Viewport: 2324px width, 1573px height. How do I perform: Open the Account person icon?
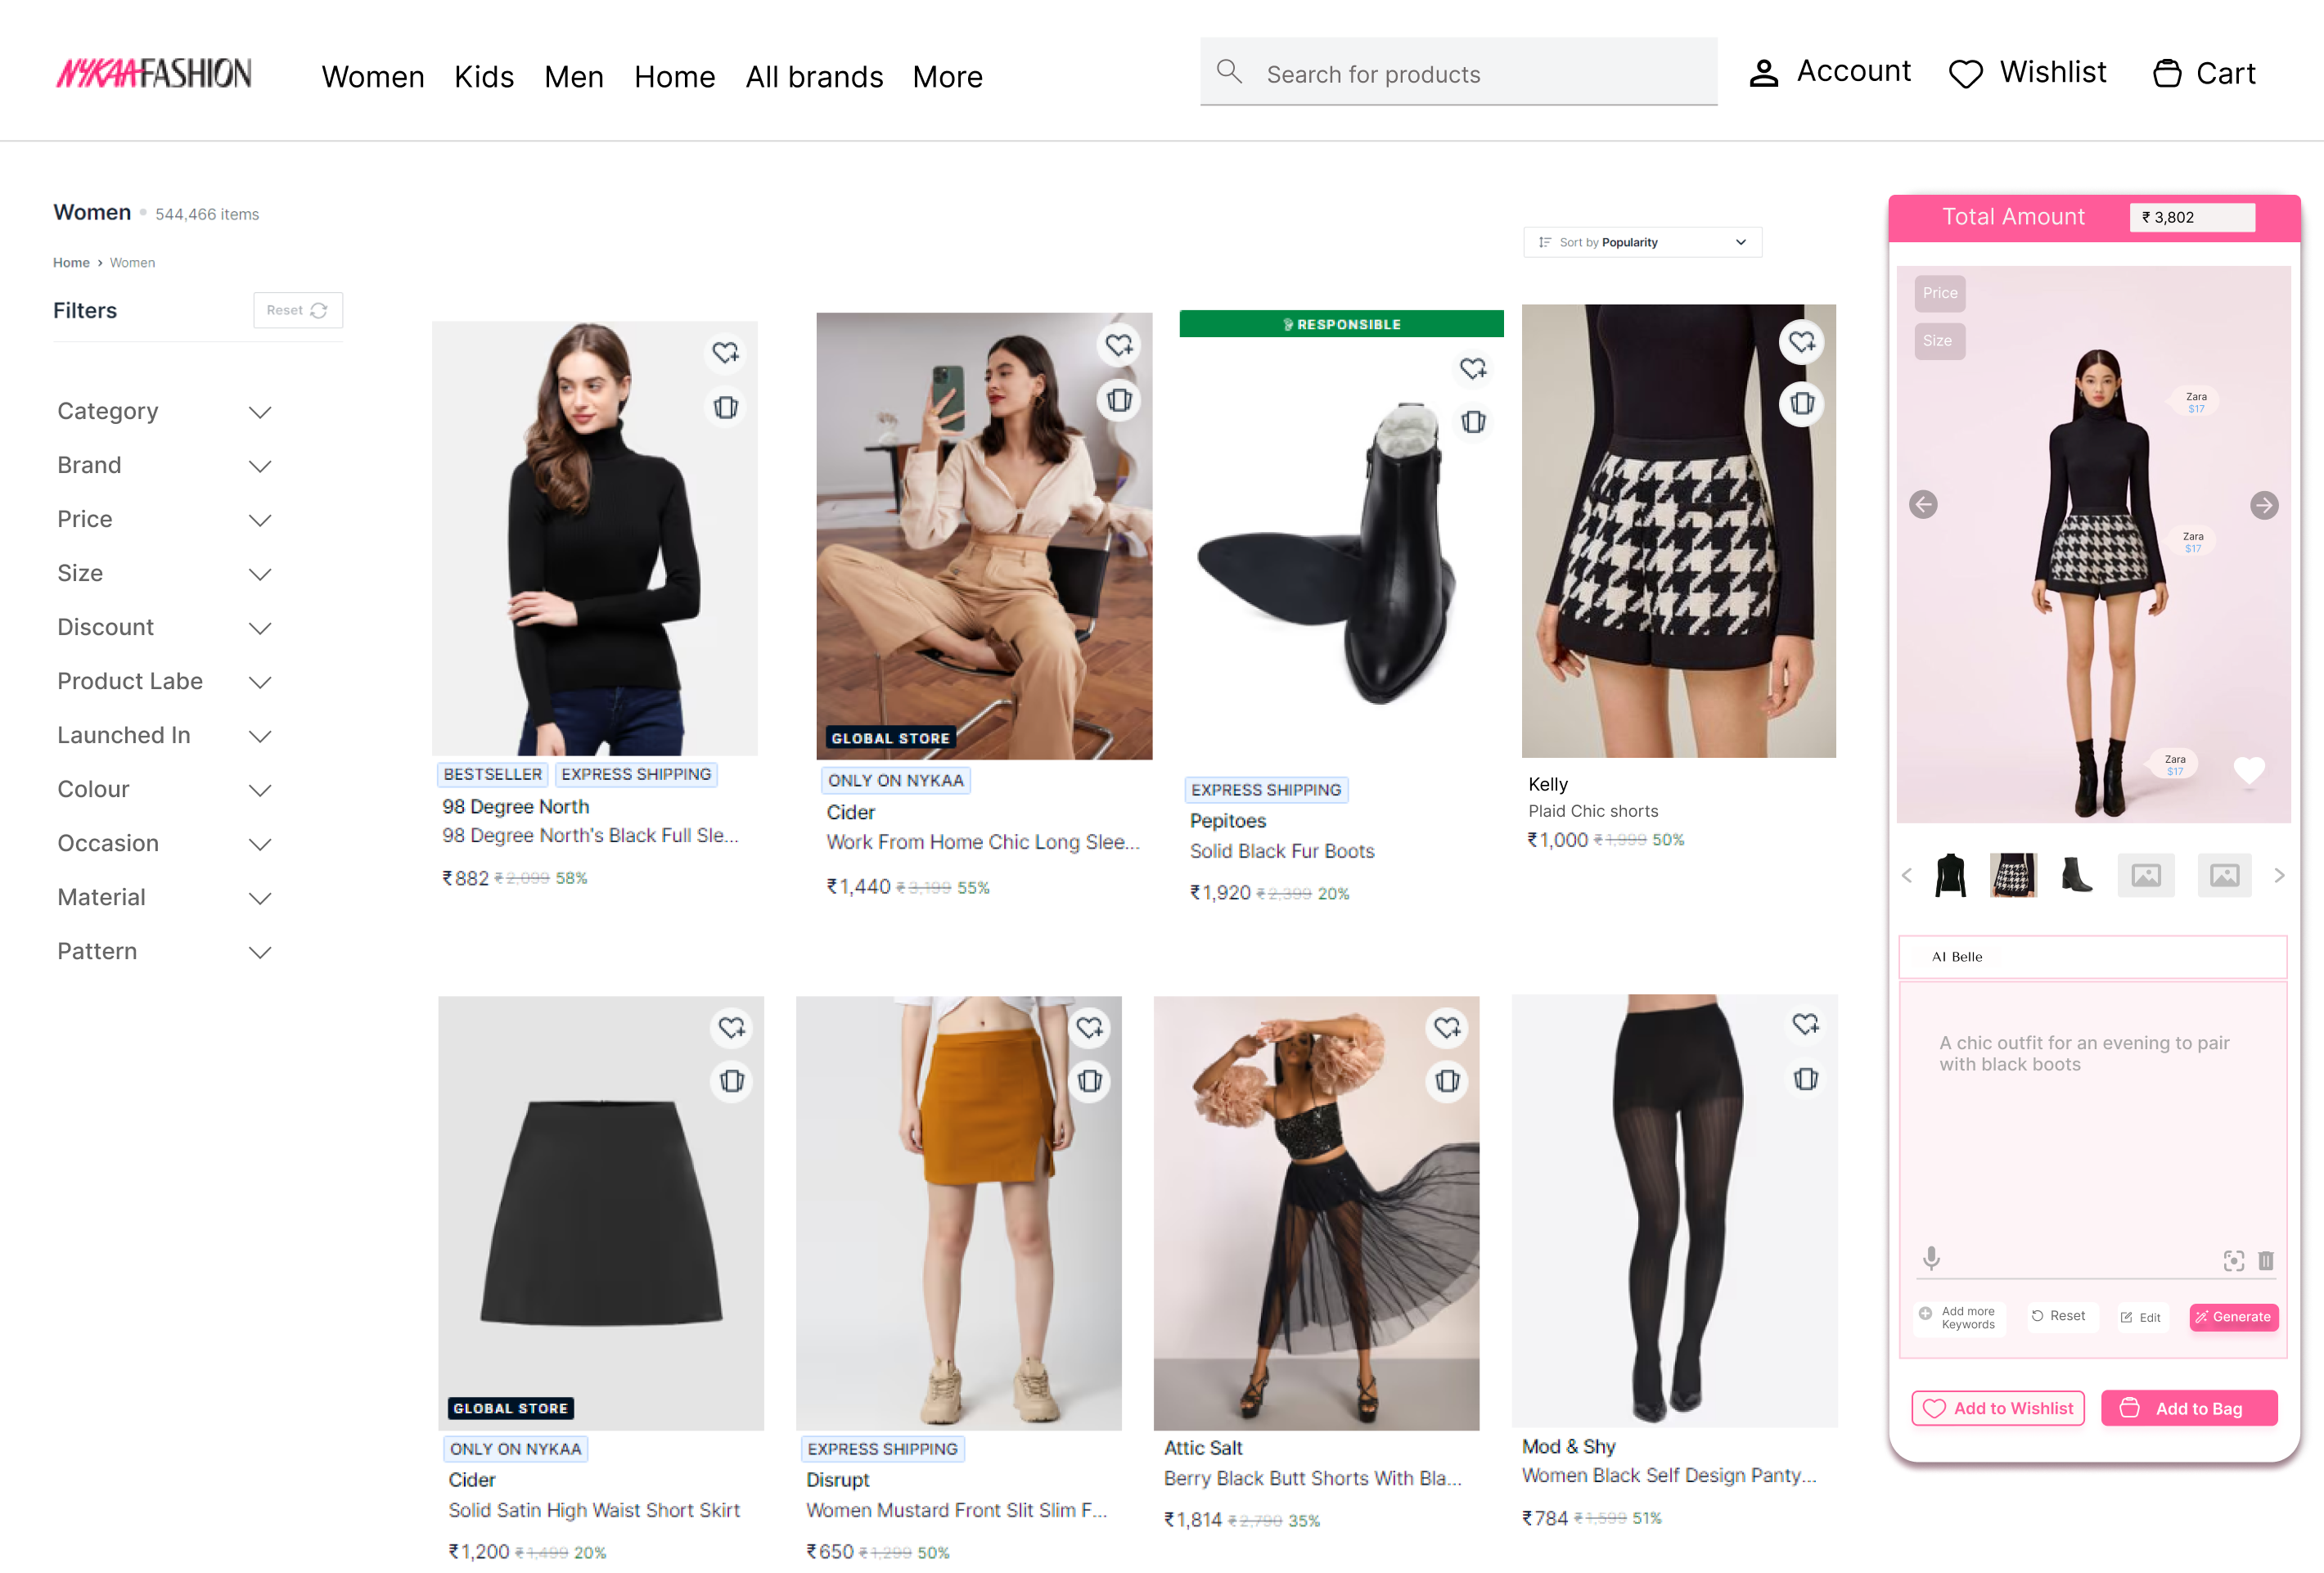(x=1764, y=72)
